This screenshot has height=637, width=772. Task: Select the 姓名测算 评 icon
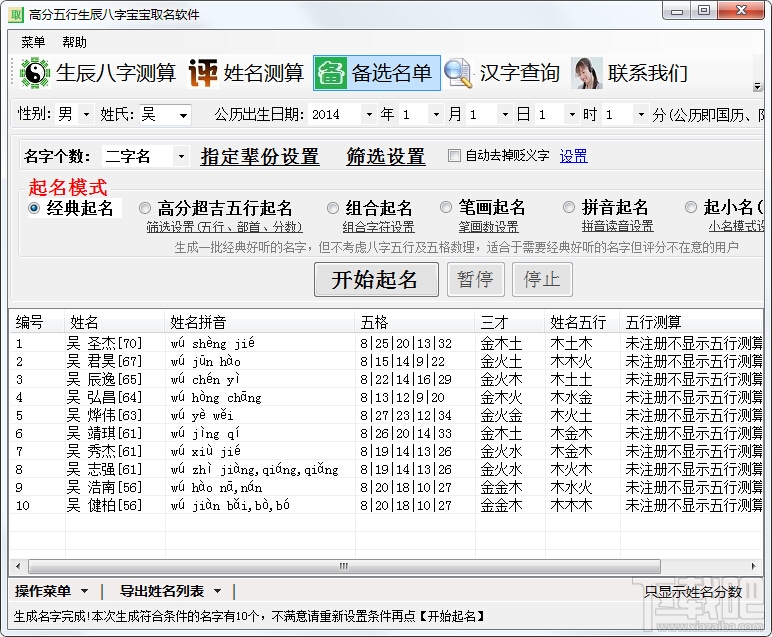click(203, 73)
